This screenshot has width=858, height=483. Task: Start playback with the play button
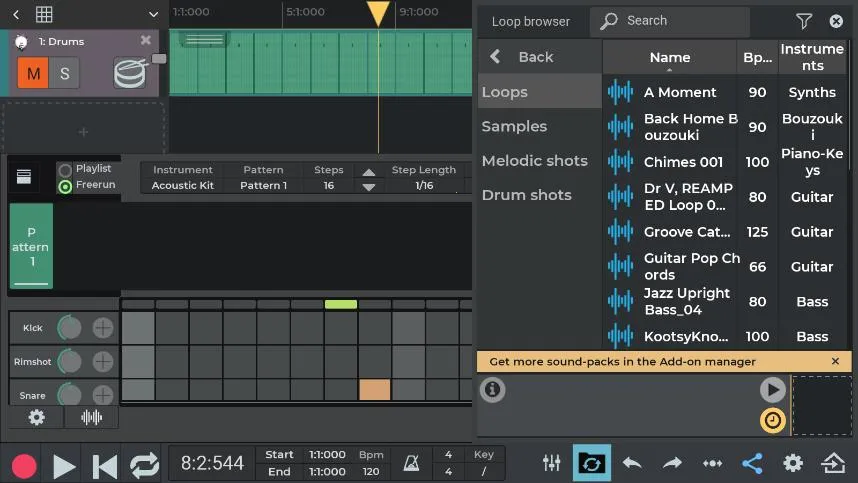(x=64, y=465)
